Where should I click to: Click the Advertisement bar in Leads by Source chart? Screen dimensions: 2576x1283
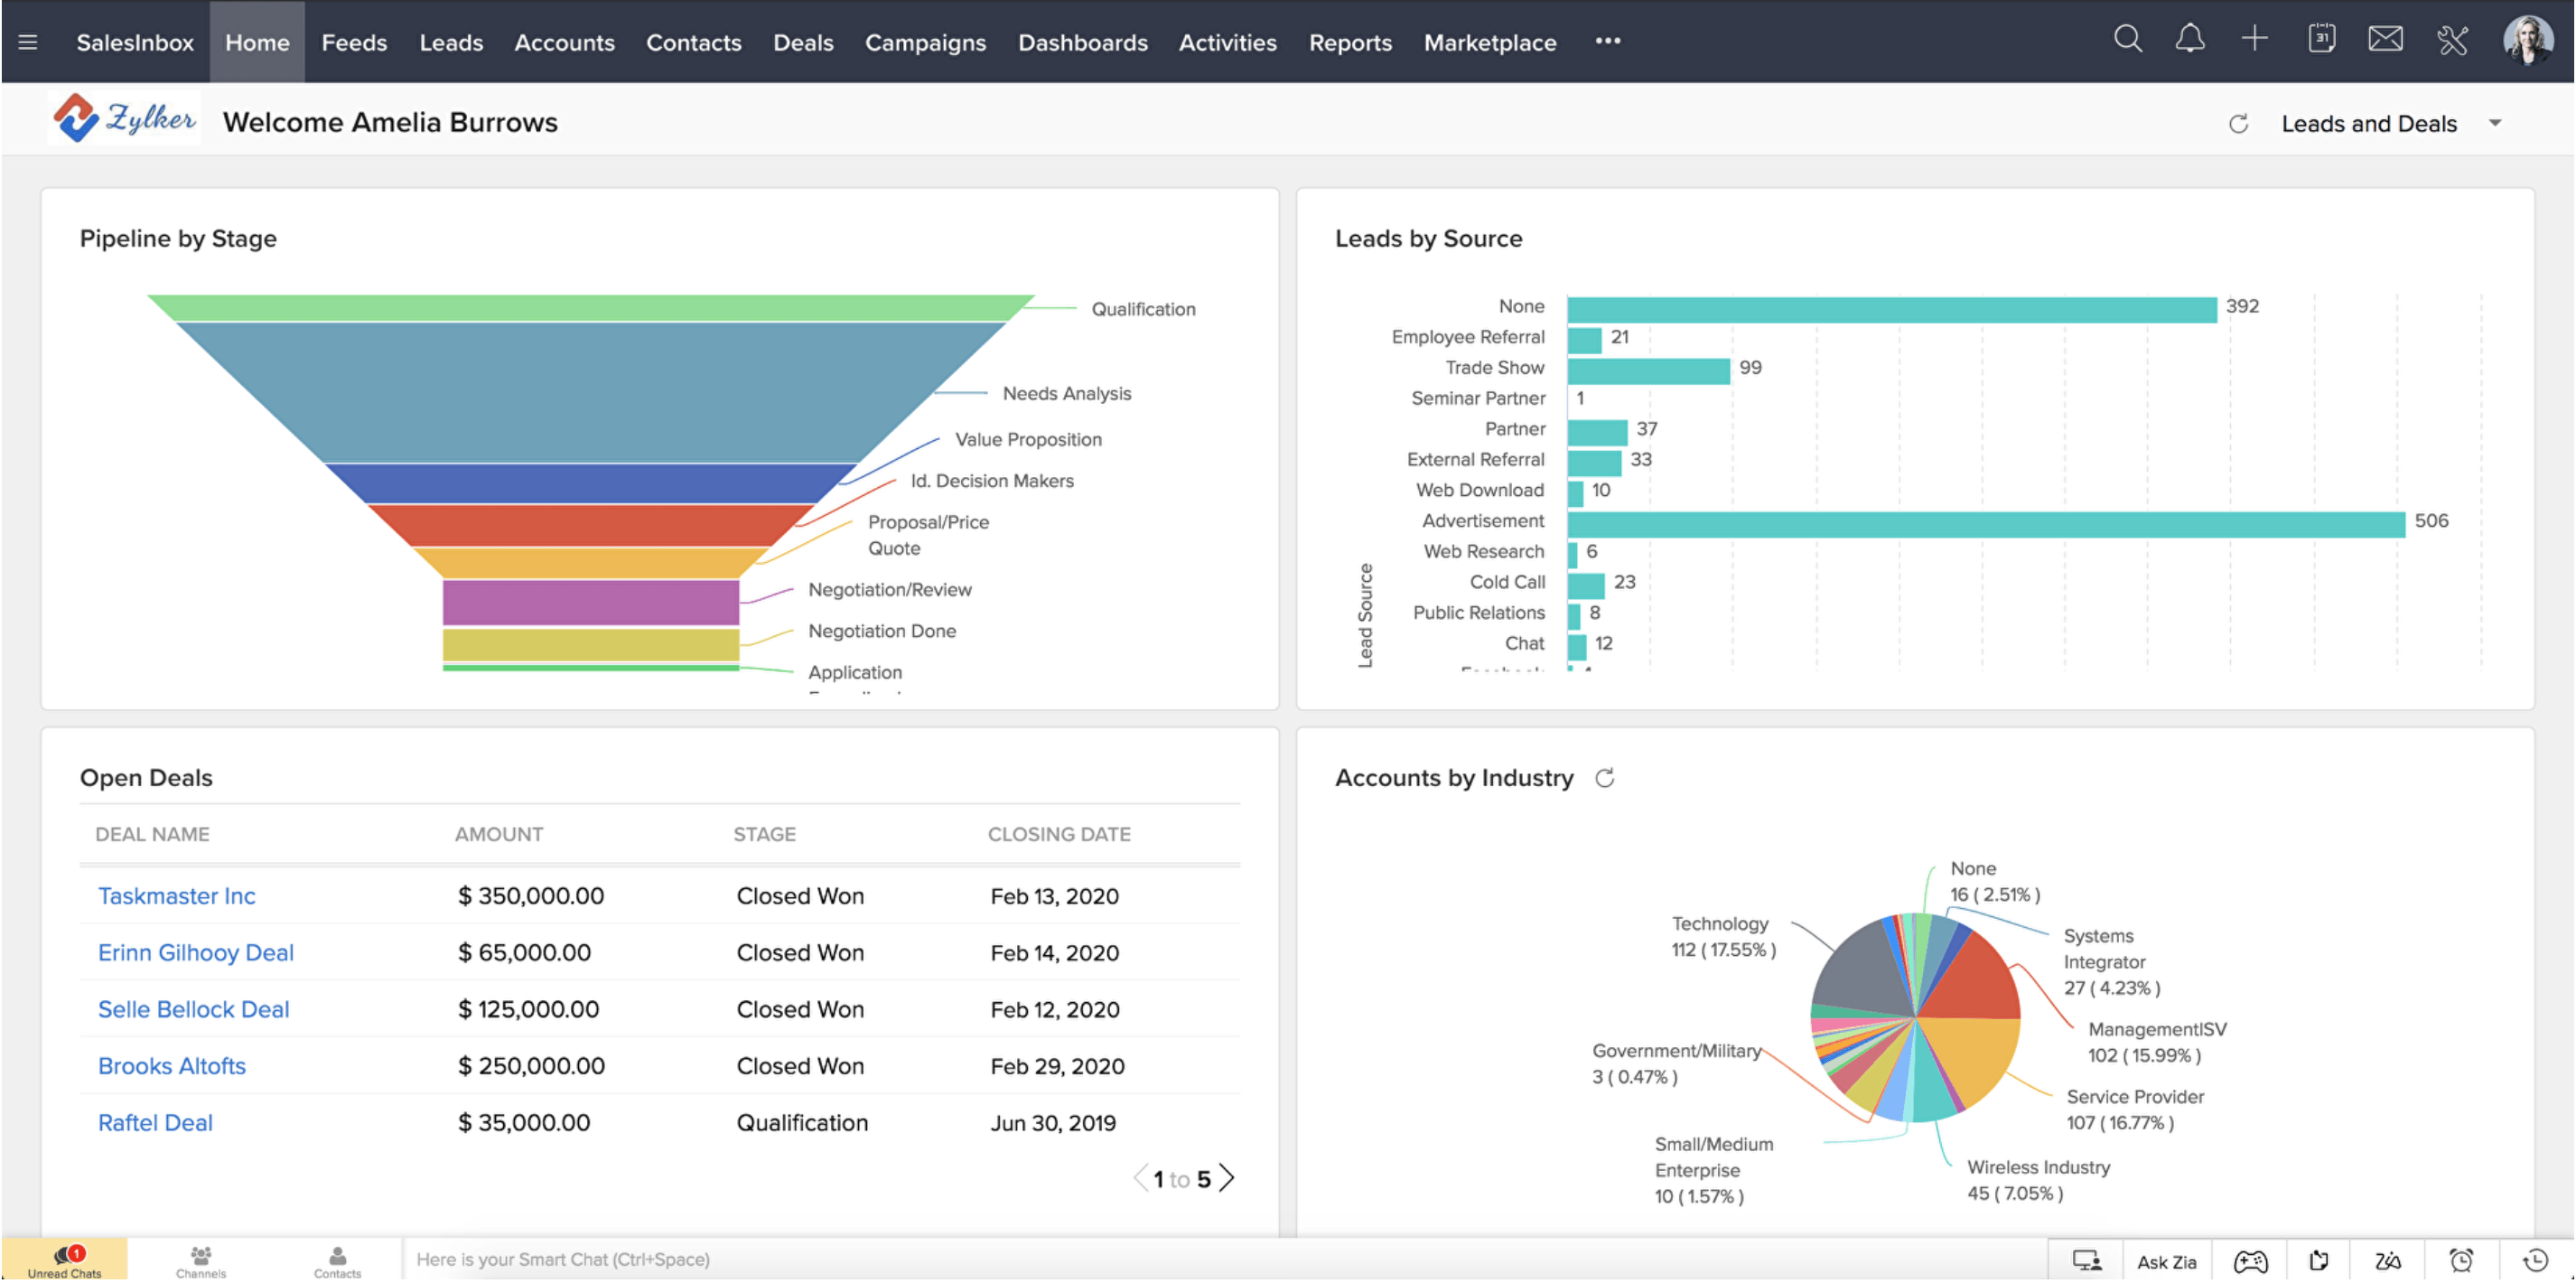[1972, 520]
